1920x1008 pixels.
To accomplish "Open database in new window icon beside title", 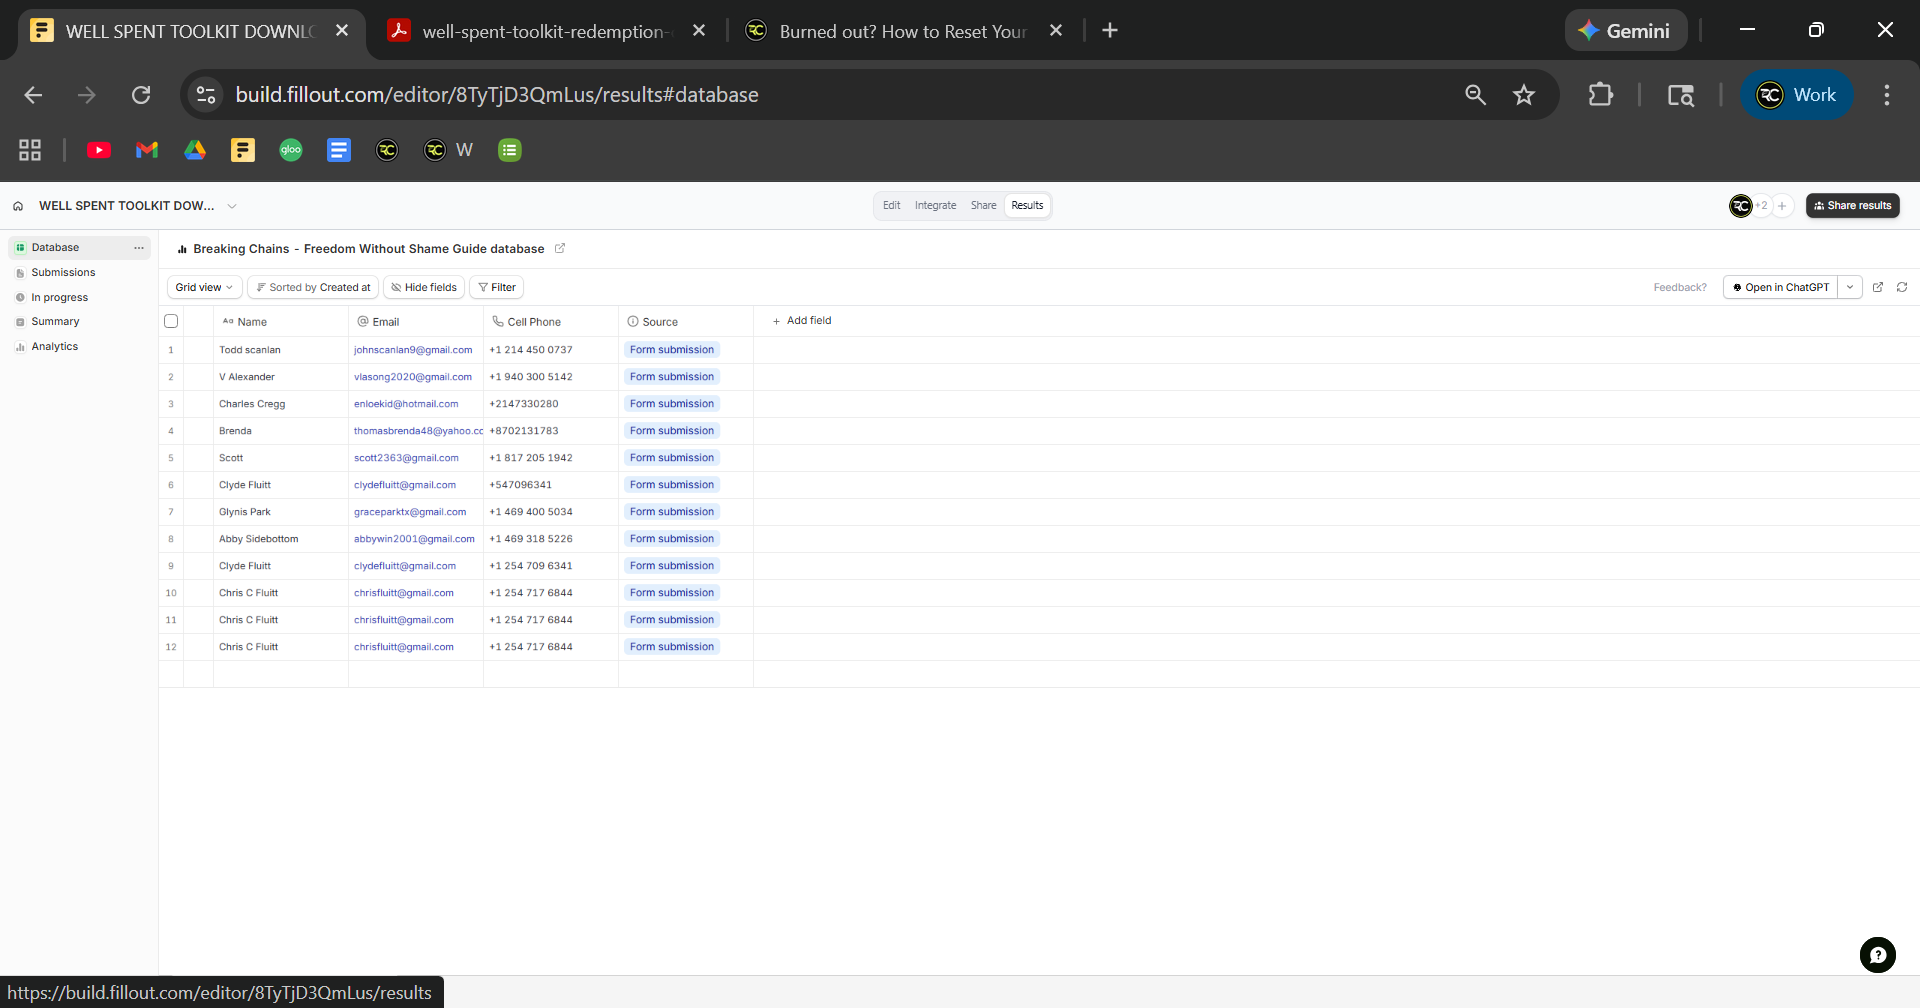I will click(560, 249).
